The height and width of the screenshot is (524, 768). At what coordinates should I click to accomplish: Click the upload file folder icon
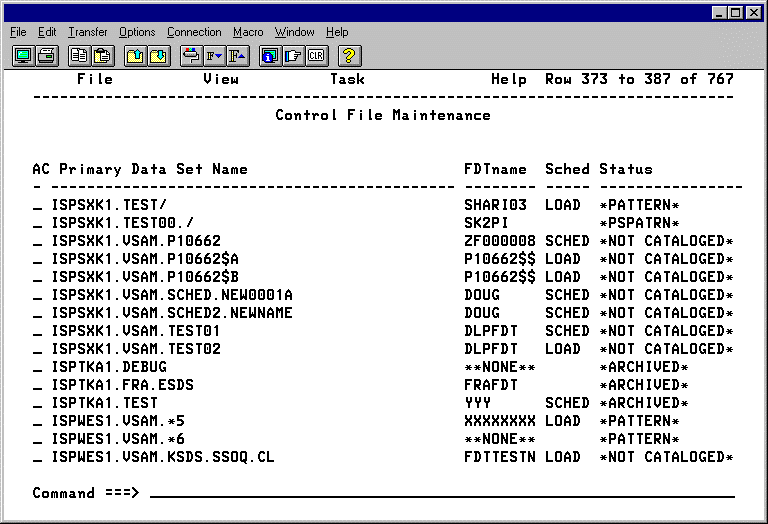pos(135,56)
